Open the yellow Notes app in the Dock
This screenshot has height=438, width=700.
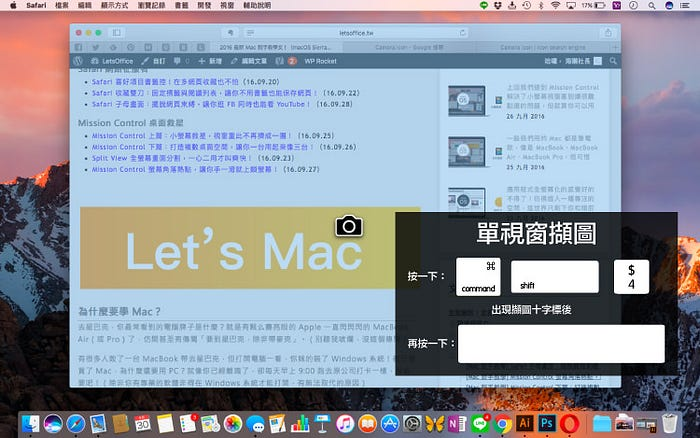click(165, 423)
